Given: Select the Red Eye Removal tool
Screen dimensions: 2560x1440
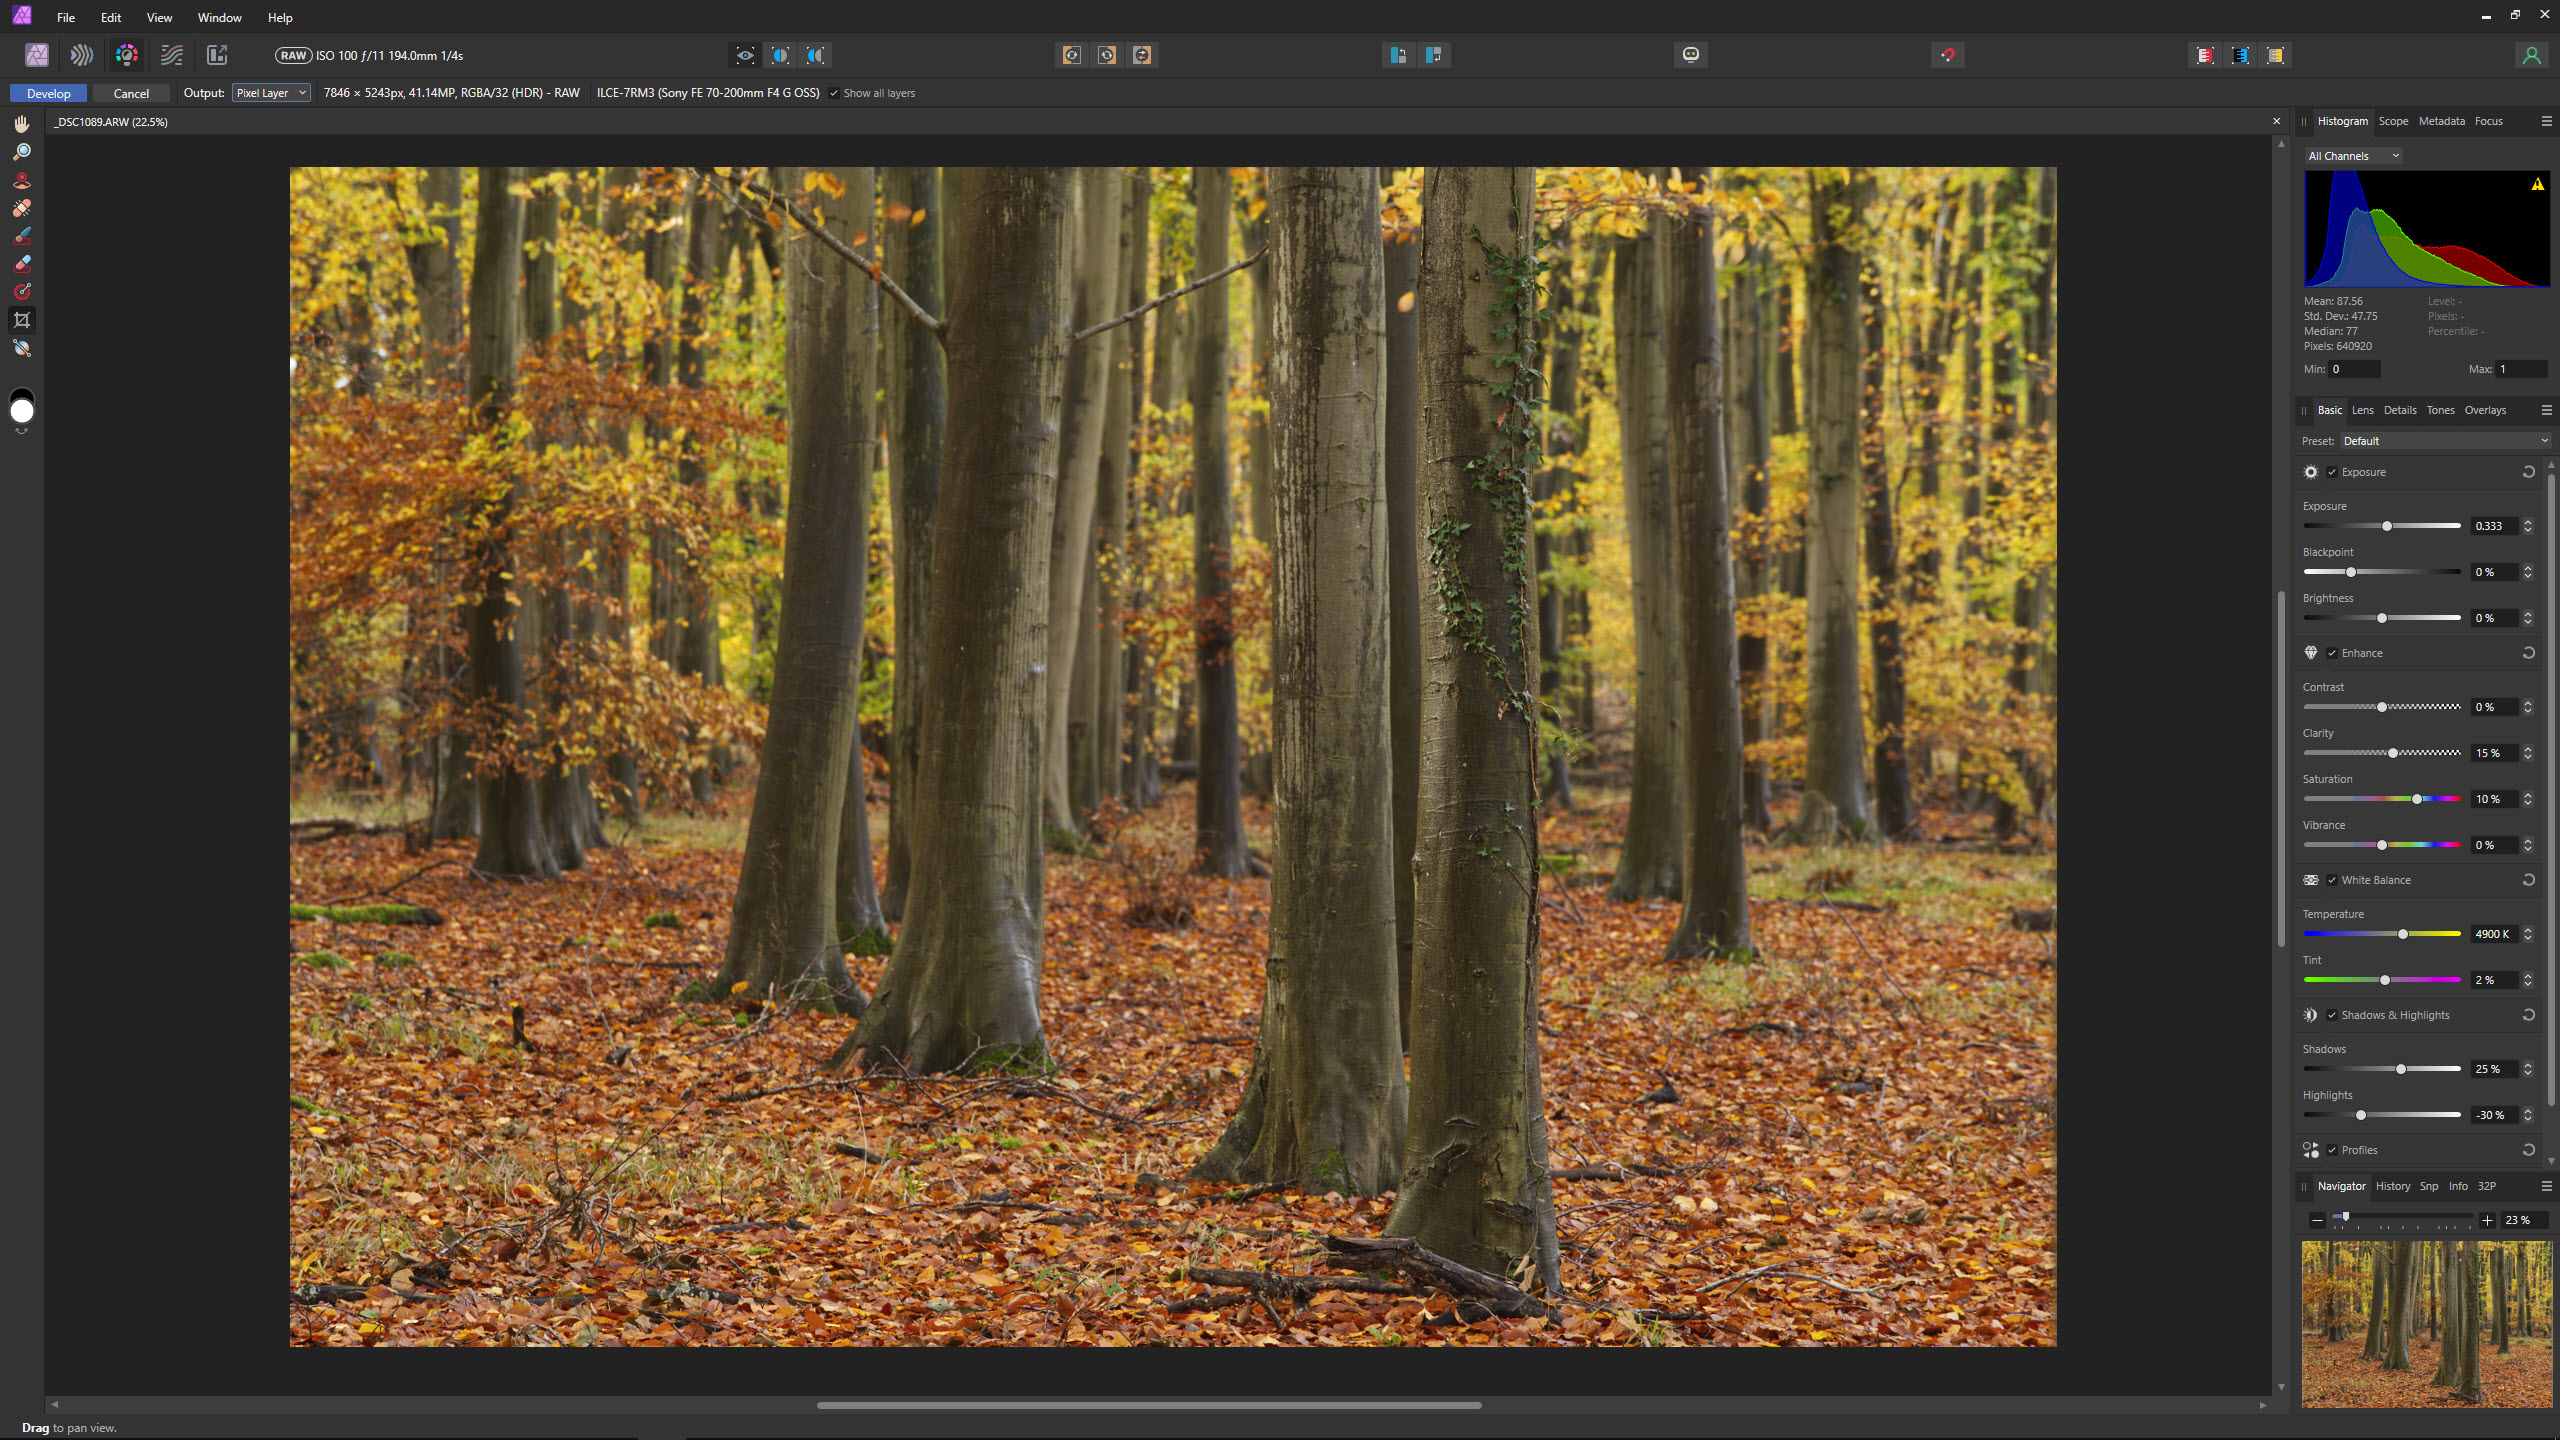Looking at the screenshot, I should pos(22,180).
